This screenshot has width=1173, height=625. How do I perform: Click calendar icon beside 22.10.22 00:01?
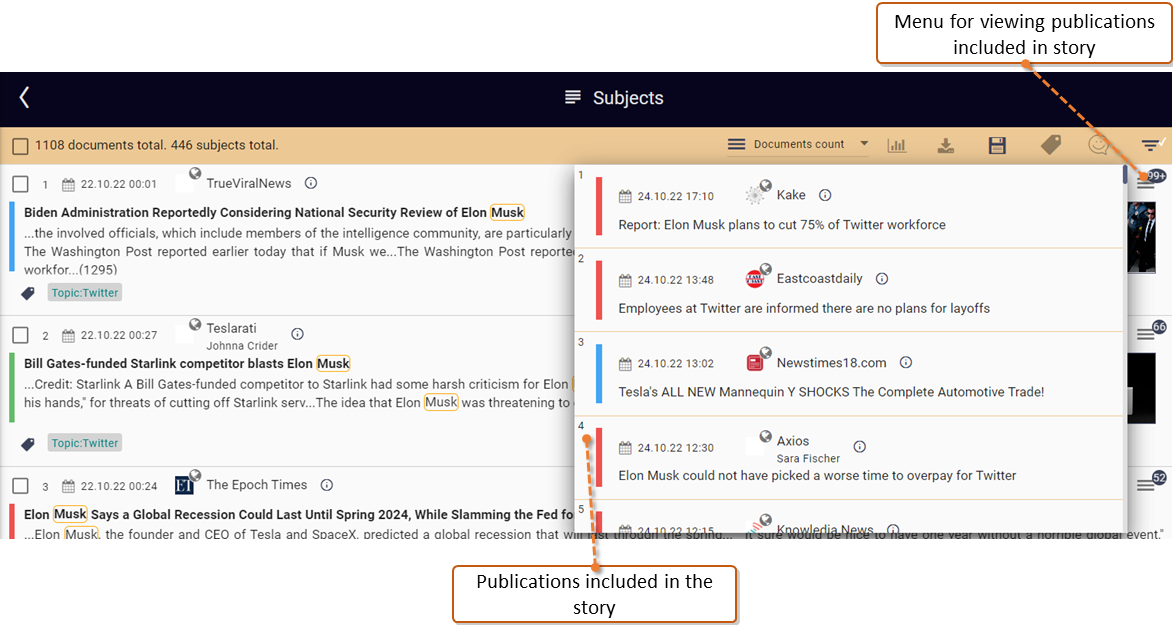click(x=68, y=185)
